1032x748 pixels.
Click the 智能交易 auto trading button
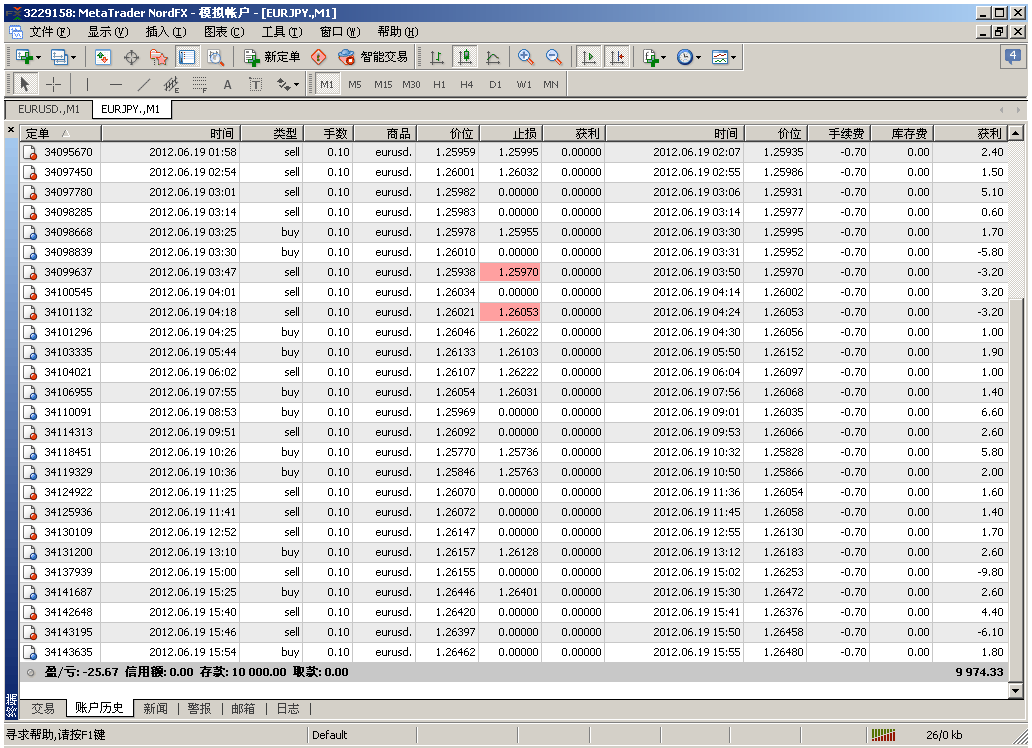pyautogui.click(x=373, y=57)
